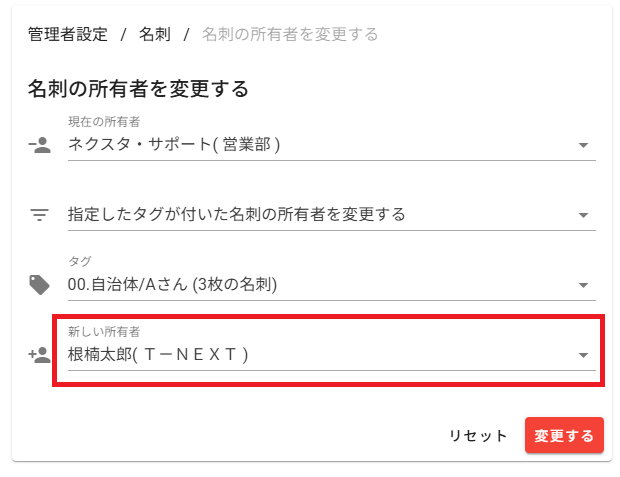Click the 00.自治体/Aさん tag field

coord(300,284)
